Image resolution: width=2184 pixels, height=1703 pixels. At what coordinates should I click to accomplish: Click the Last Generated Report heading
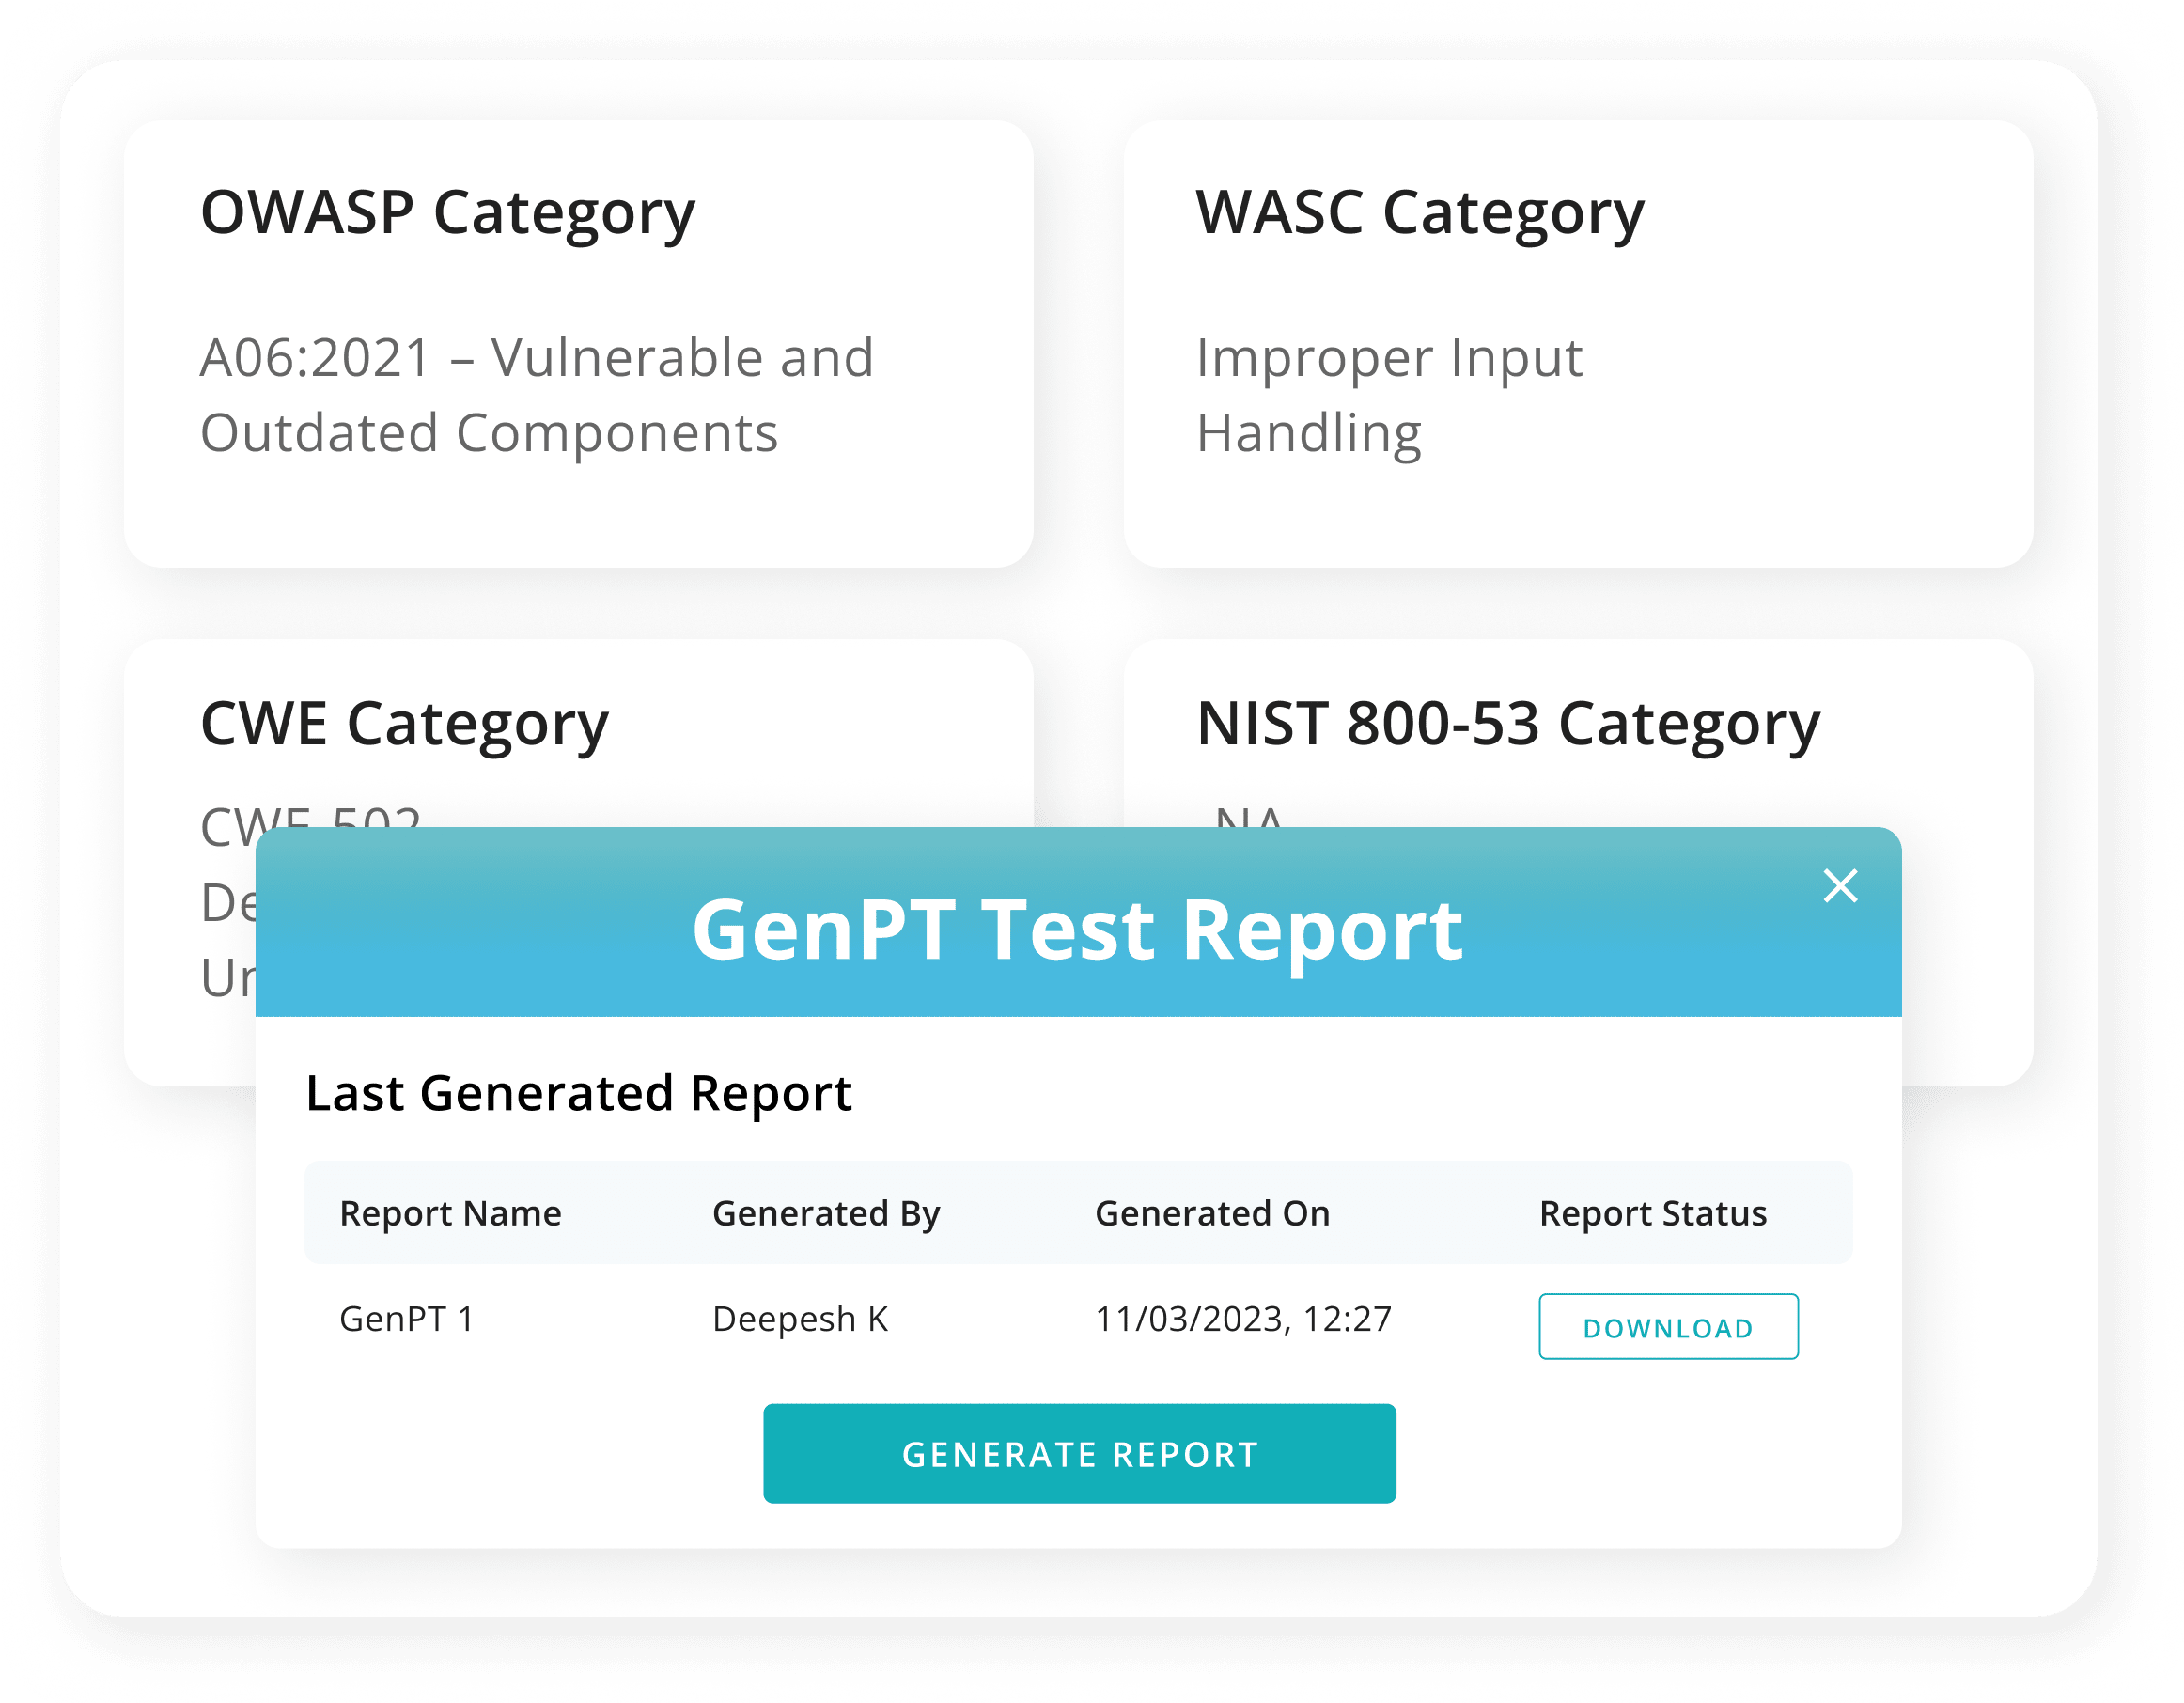tap(579, 1093)
